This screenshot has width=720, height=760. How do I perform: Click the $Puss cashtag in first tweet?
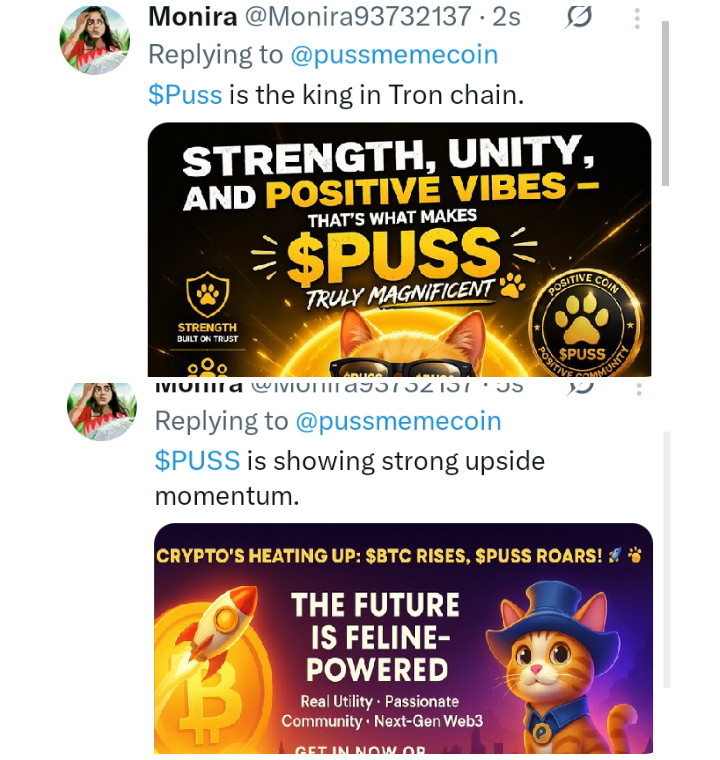[185, 95]
